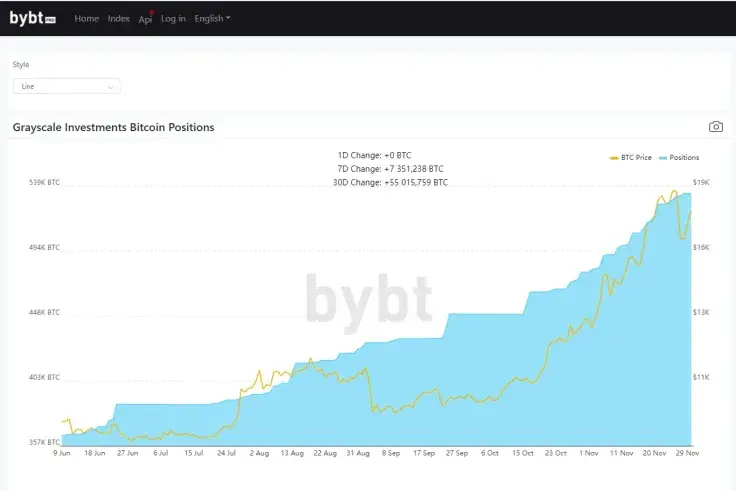Take a chart screenshot with camera icon
Screen dimensions: 736x491
716,127
